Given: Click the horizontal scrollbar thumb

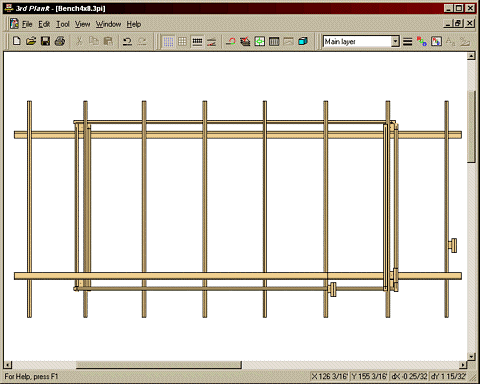Looking at the screenshot, I should click(159, 365).
